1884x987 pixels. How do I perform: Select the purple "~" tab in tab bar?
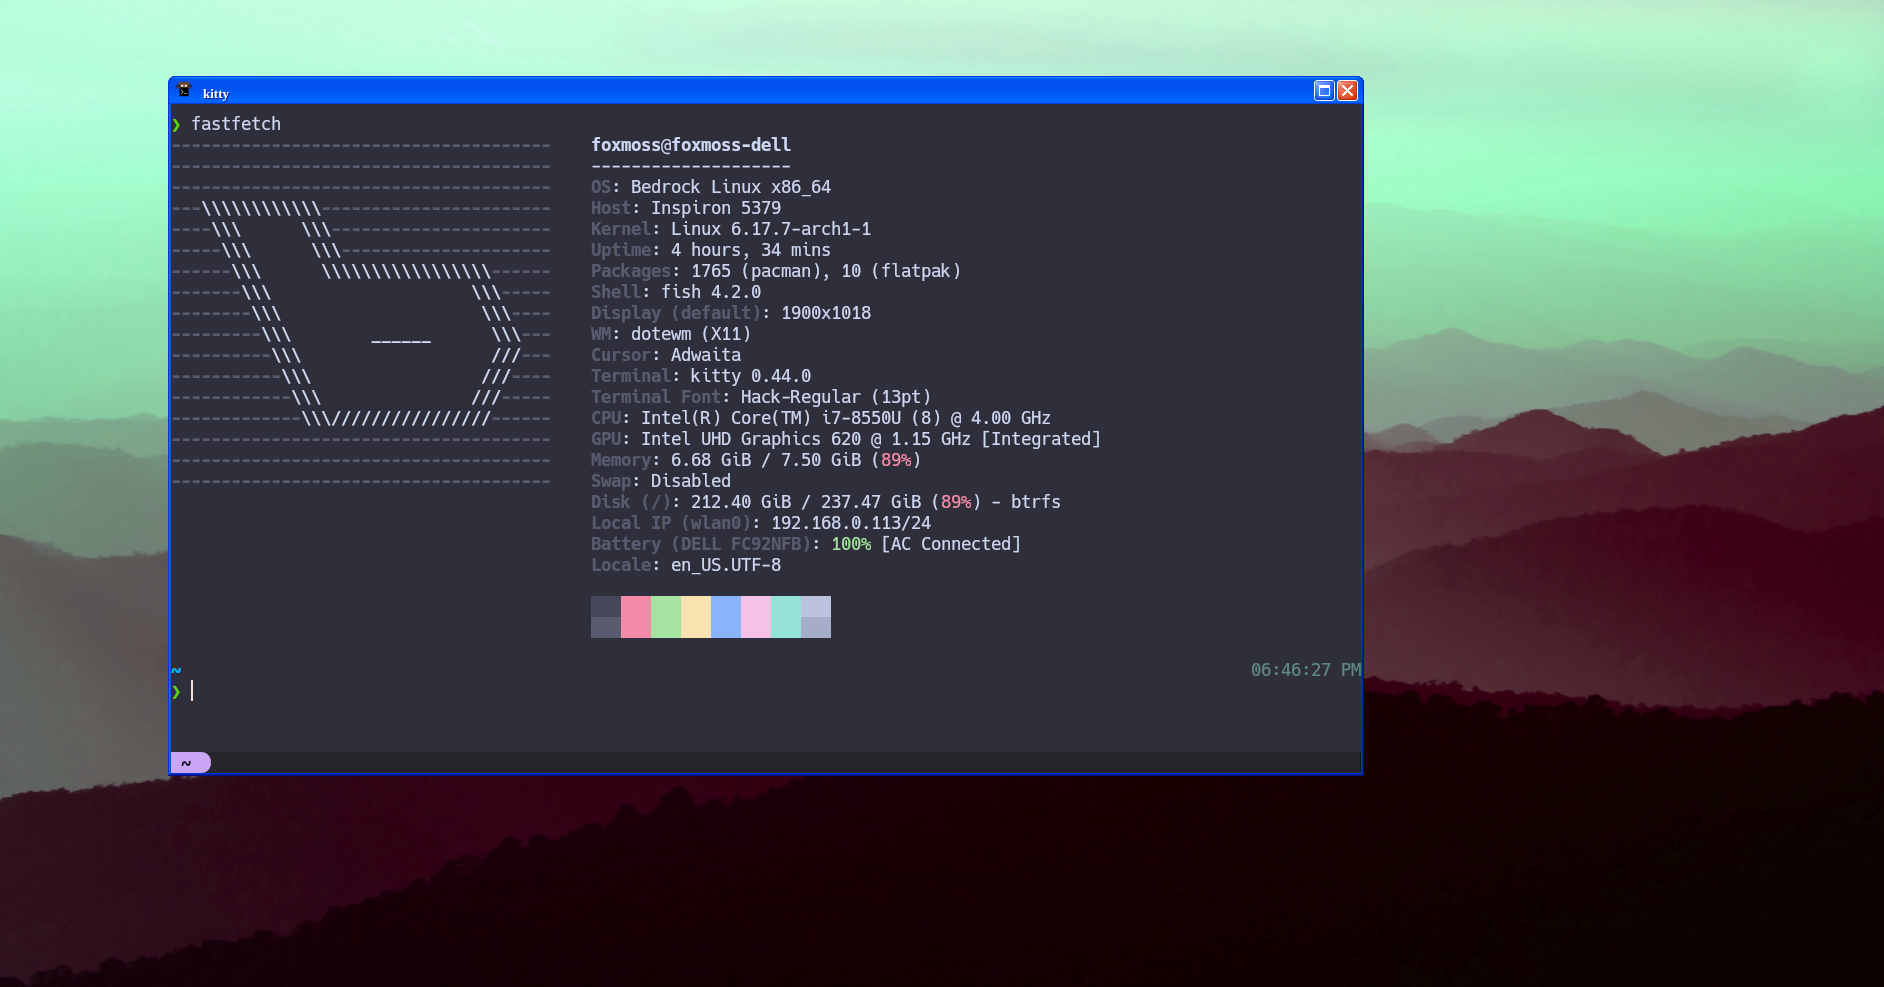coord(189,763)
